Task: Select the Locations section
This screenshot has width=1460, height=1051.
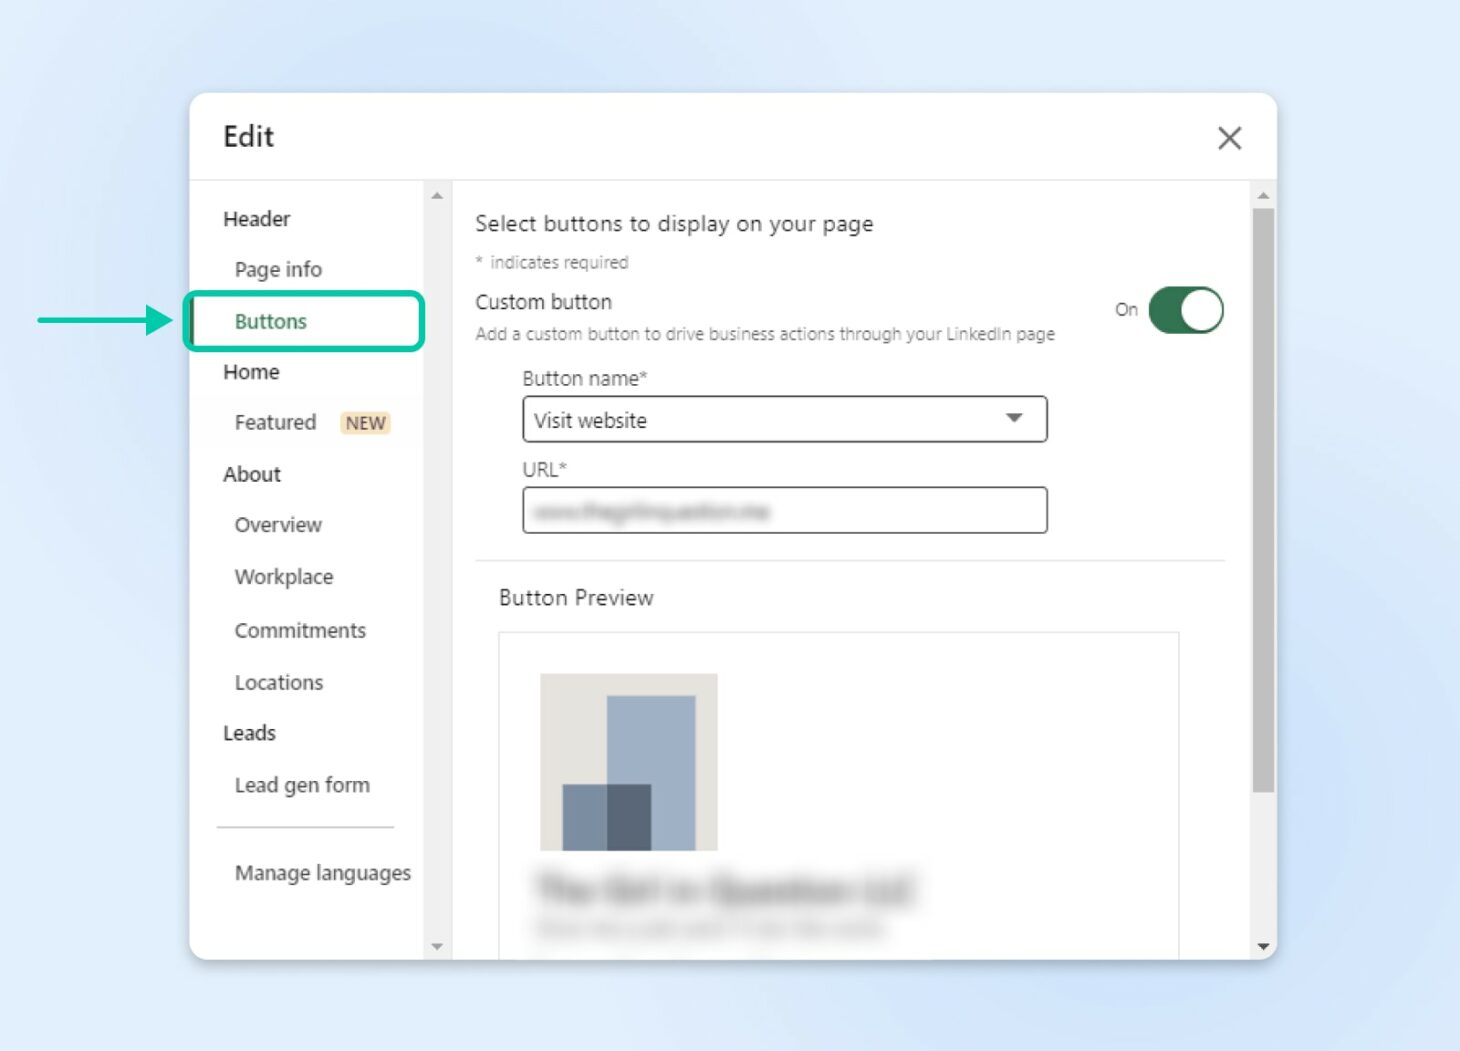Action: coord(279,682)
